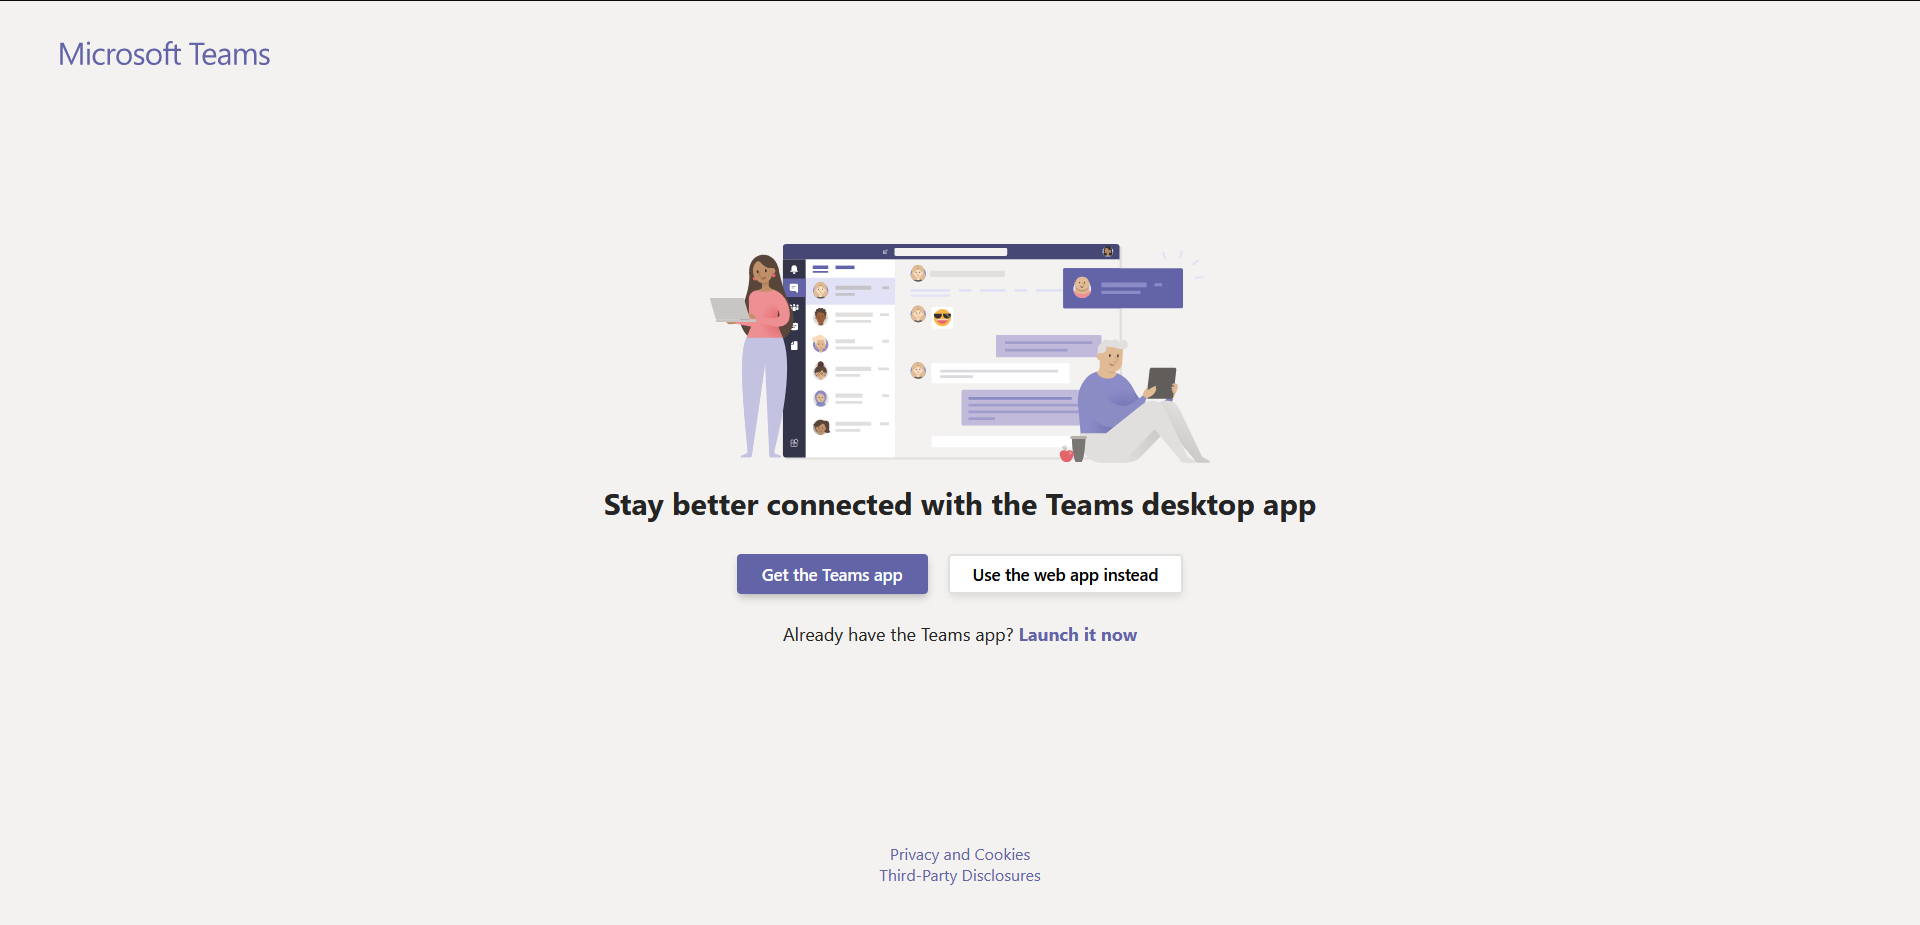
Task: Open Privacy and Cookies link
Action: [960, 854]
